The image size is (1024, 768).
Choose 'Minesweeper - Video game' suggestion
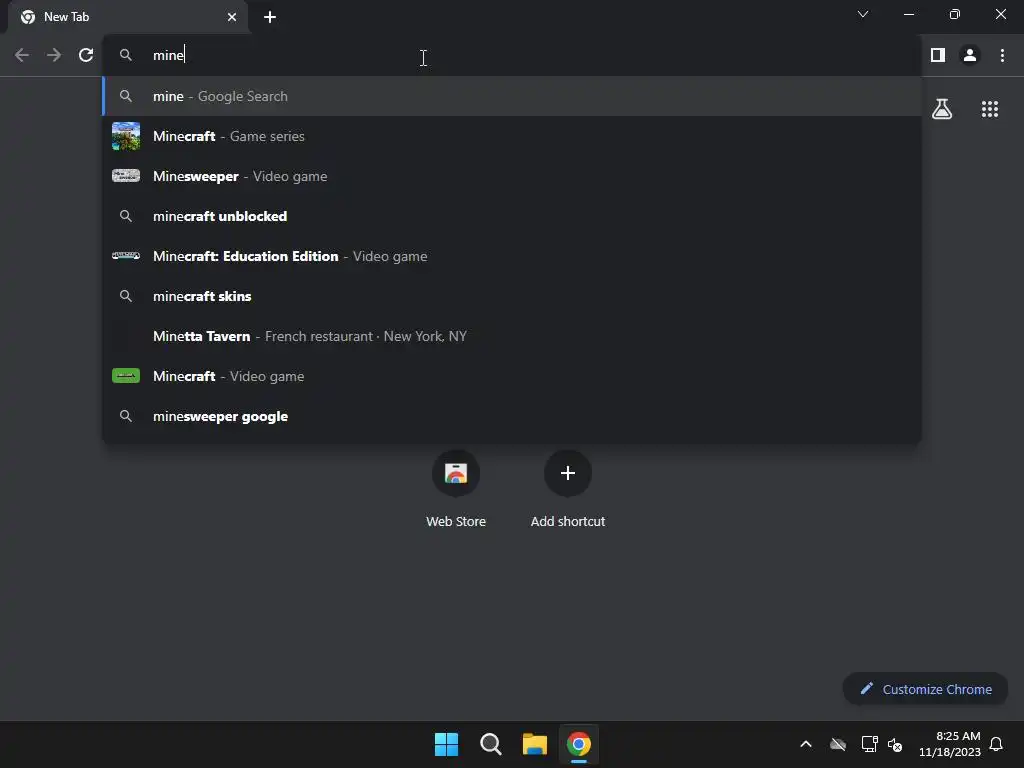pos(511,176)
